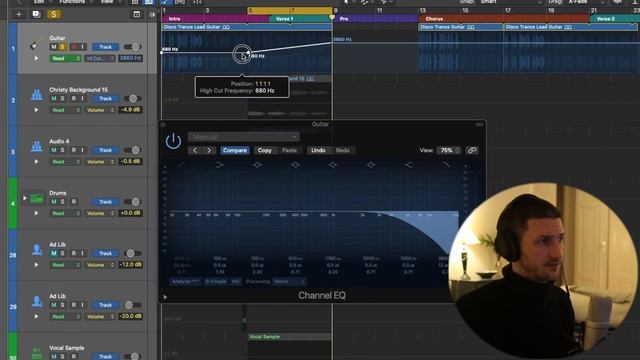This screenshot has height=360, width=640.
Task: Click the Undo button in Channel EQ
Action: 318,150
